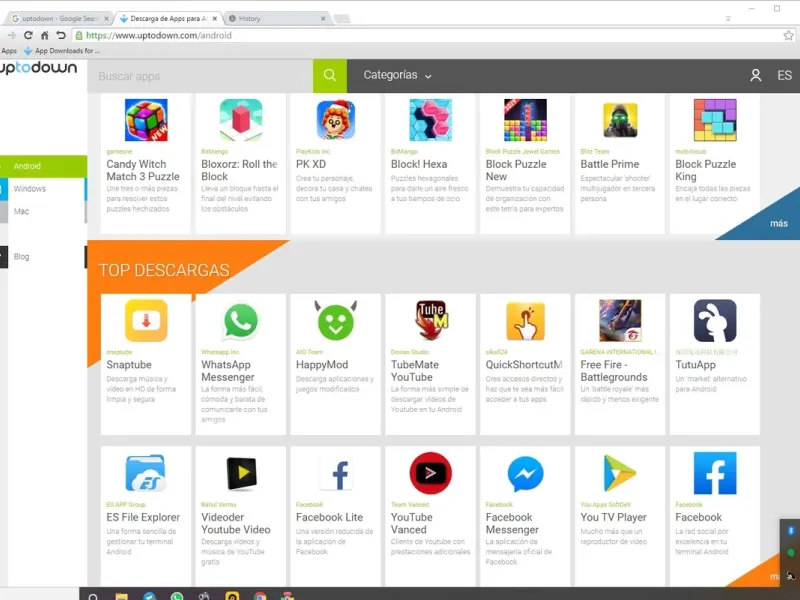
Task: Open the Bloxorz: Roll the Block icon
Action: pyautogui.click(x=241, y=120)
